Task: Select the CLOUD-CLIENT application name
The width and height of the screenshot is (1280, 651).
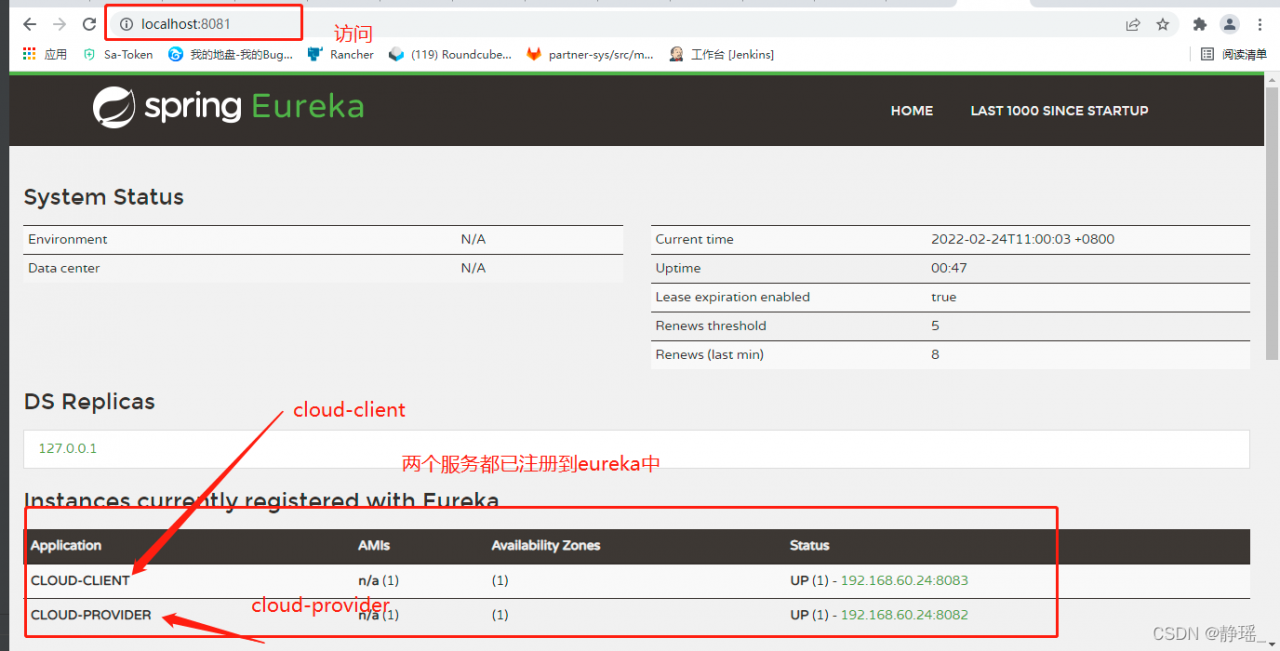Action: [80, 580]
